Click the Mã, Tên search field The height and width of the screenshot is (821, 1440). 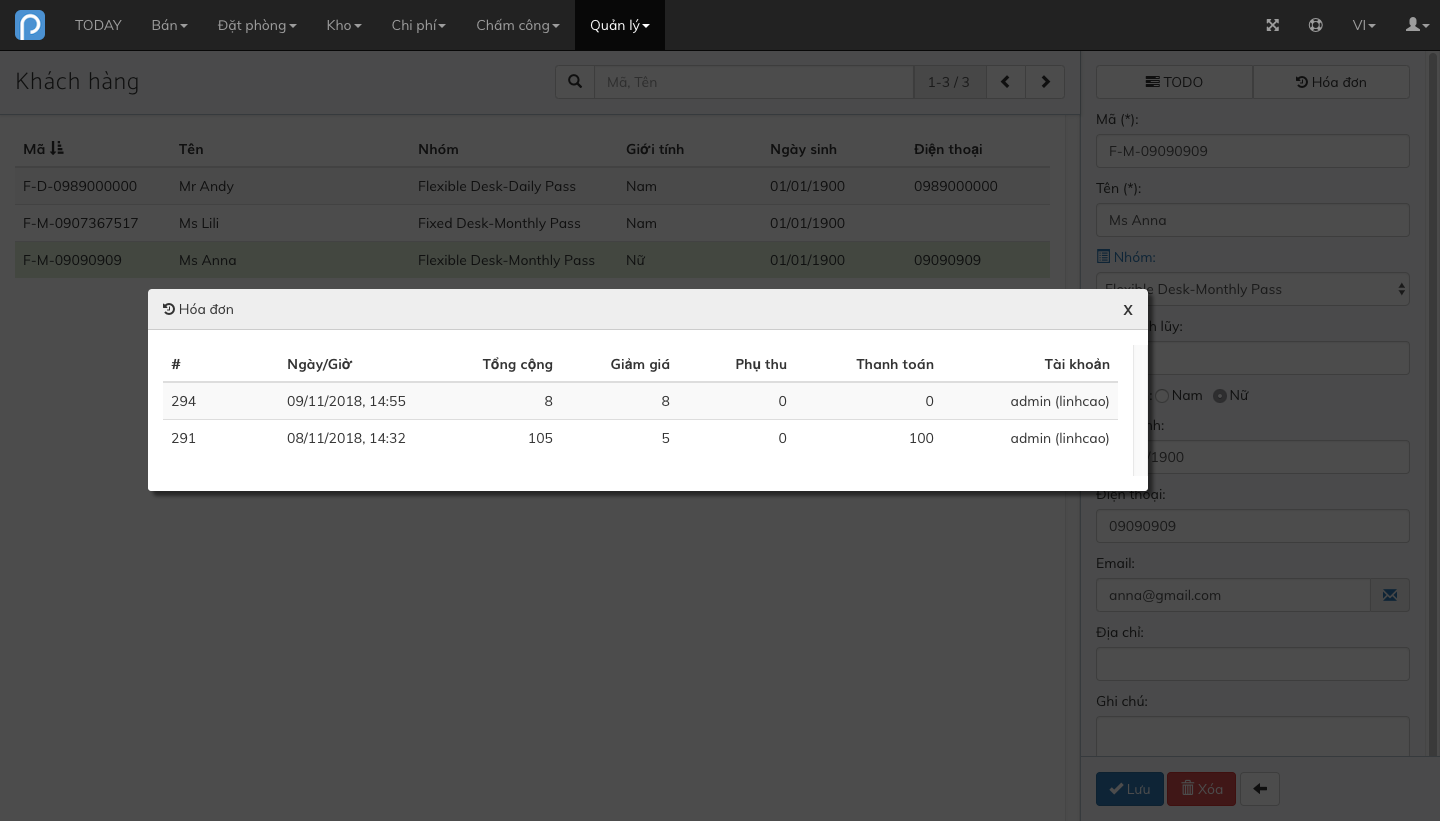coord(754,82)
